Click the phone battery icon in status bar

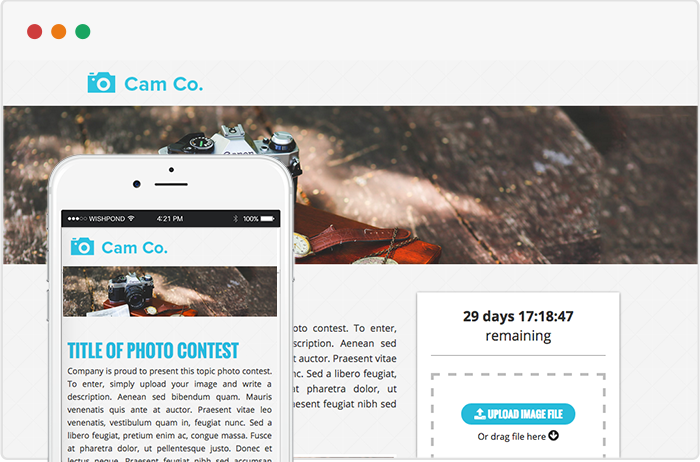[268, 219]
